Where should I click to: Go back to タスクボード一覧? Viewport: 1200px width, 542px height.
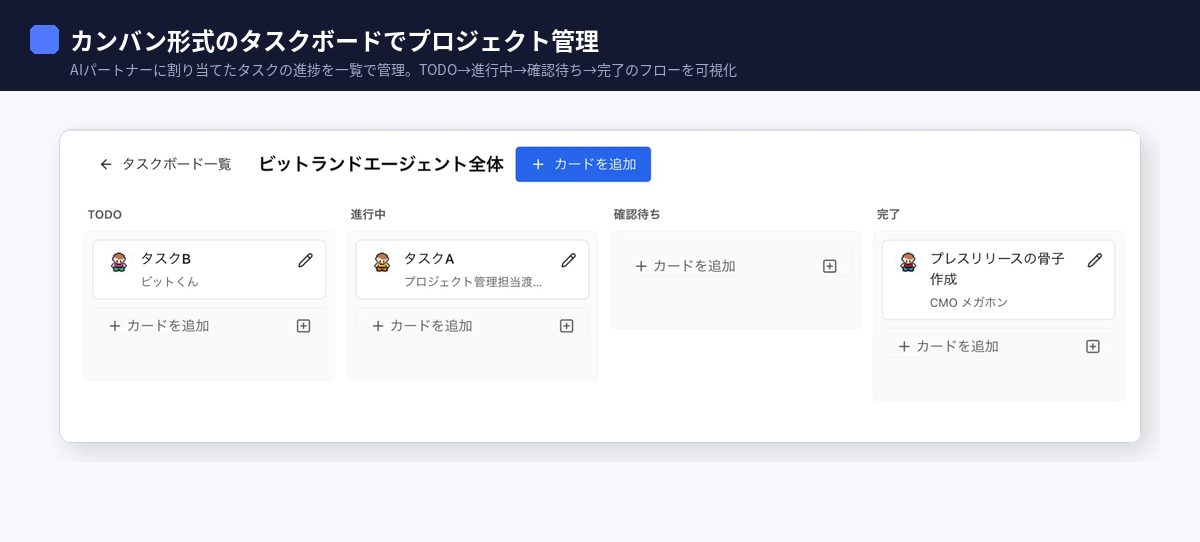point(176,164)
